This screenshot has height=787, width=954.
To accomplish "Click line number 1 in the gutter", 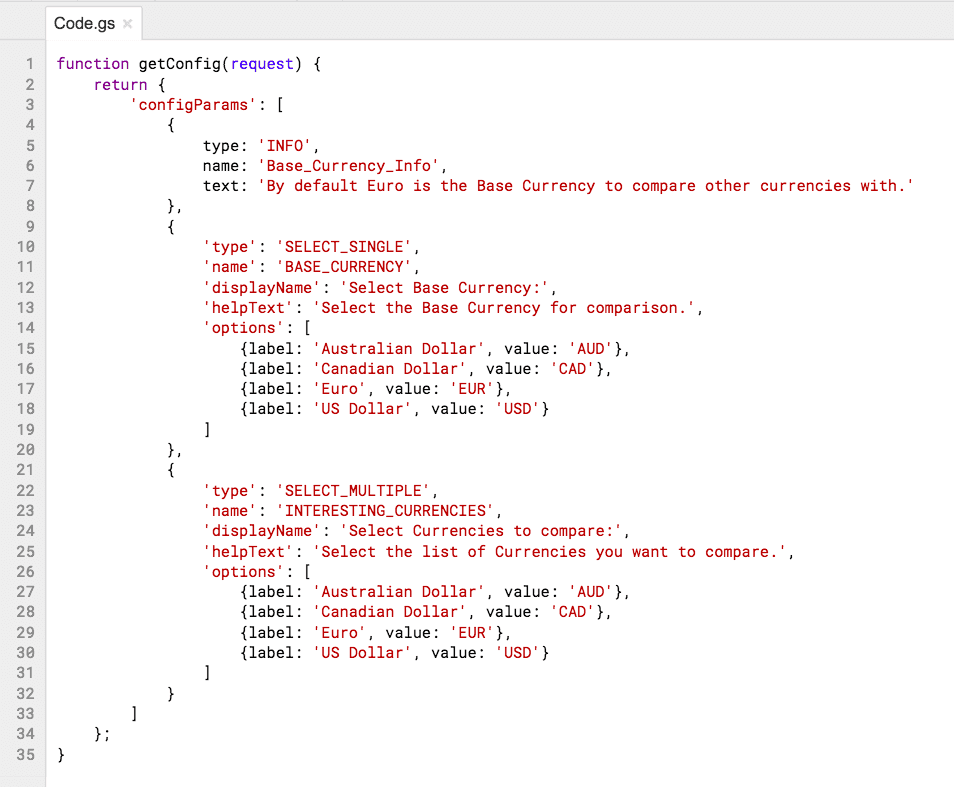I will click(29, 63).
